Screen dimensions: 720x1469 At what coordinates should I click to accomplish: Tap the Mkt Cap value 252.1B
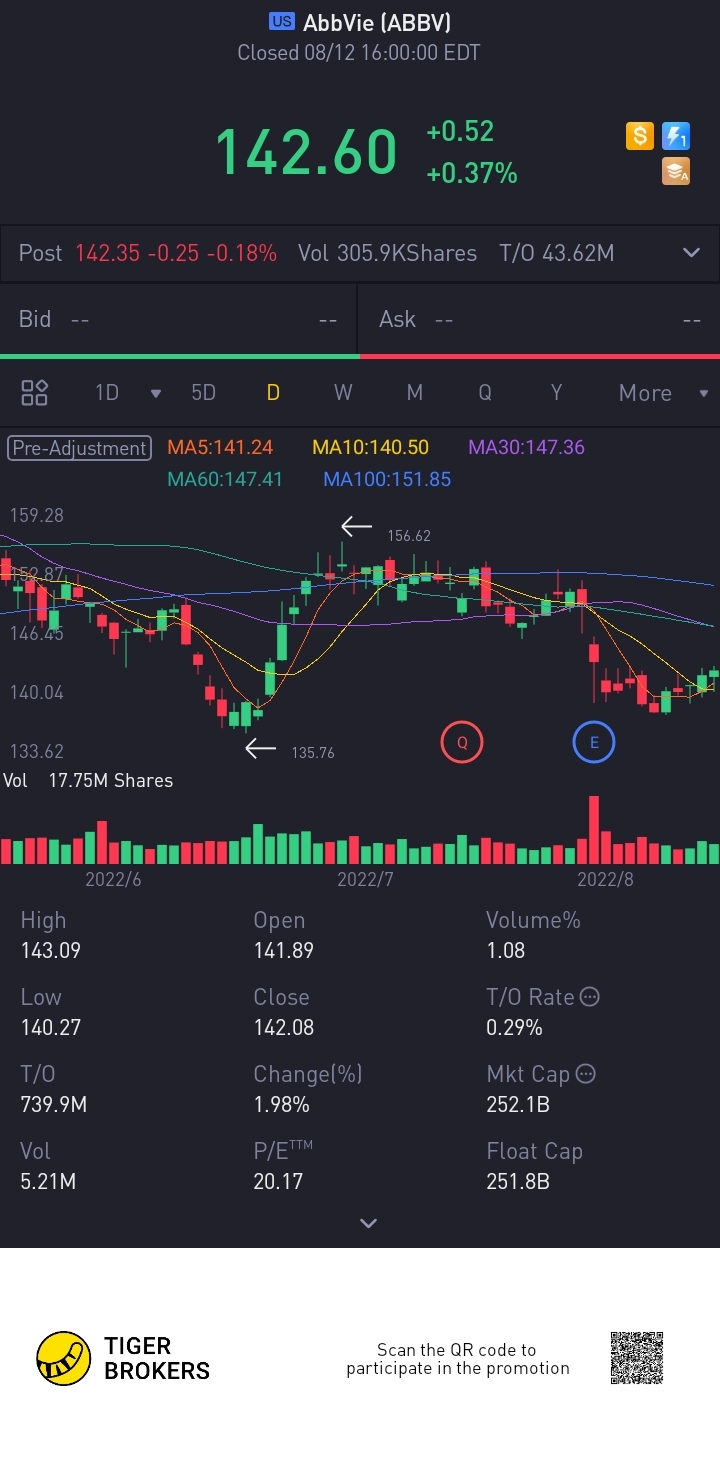coord(518,1105)
